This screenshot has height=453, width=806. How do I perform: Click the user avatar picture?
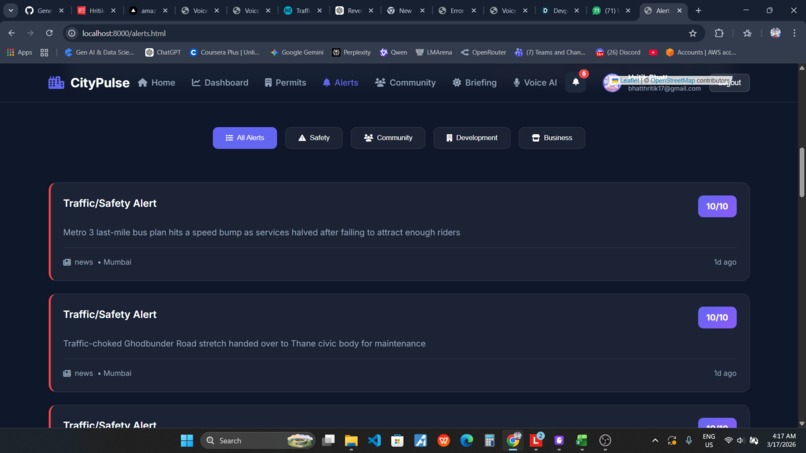[x=612, y=82]
